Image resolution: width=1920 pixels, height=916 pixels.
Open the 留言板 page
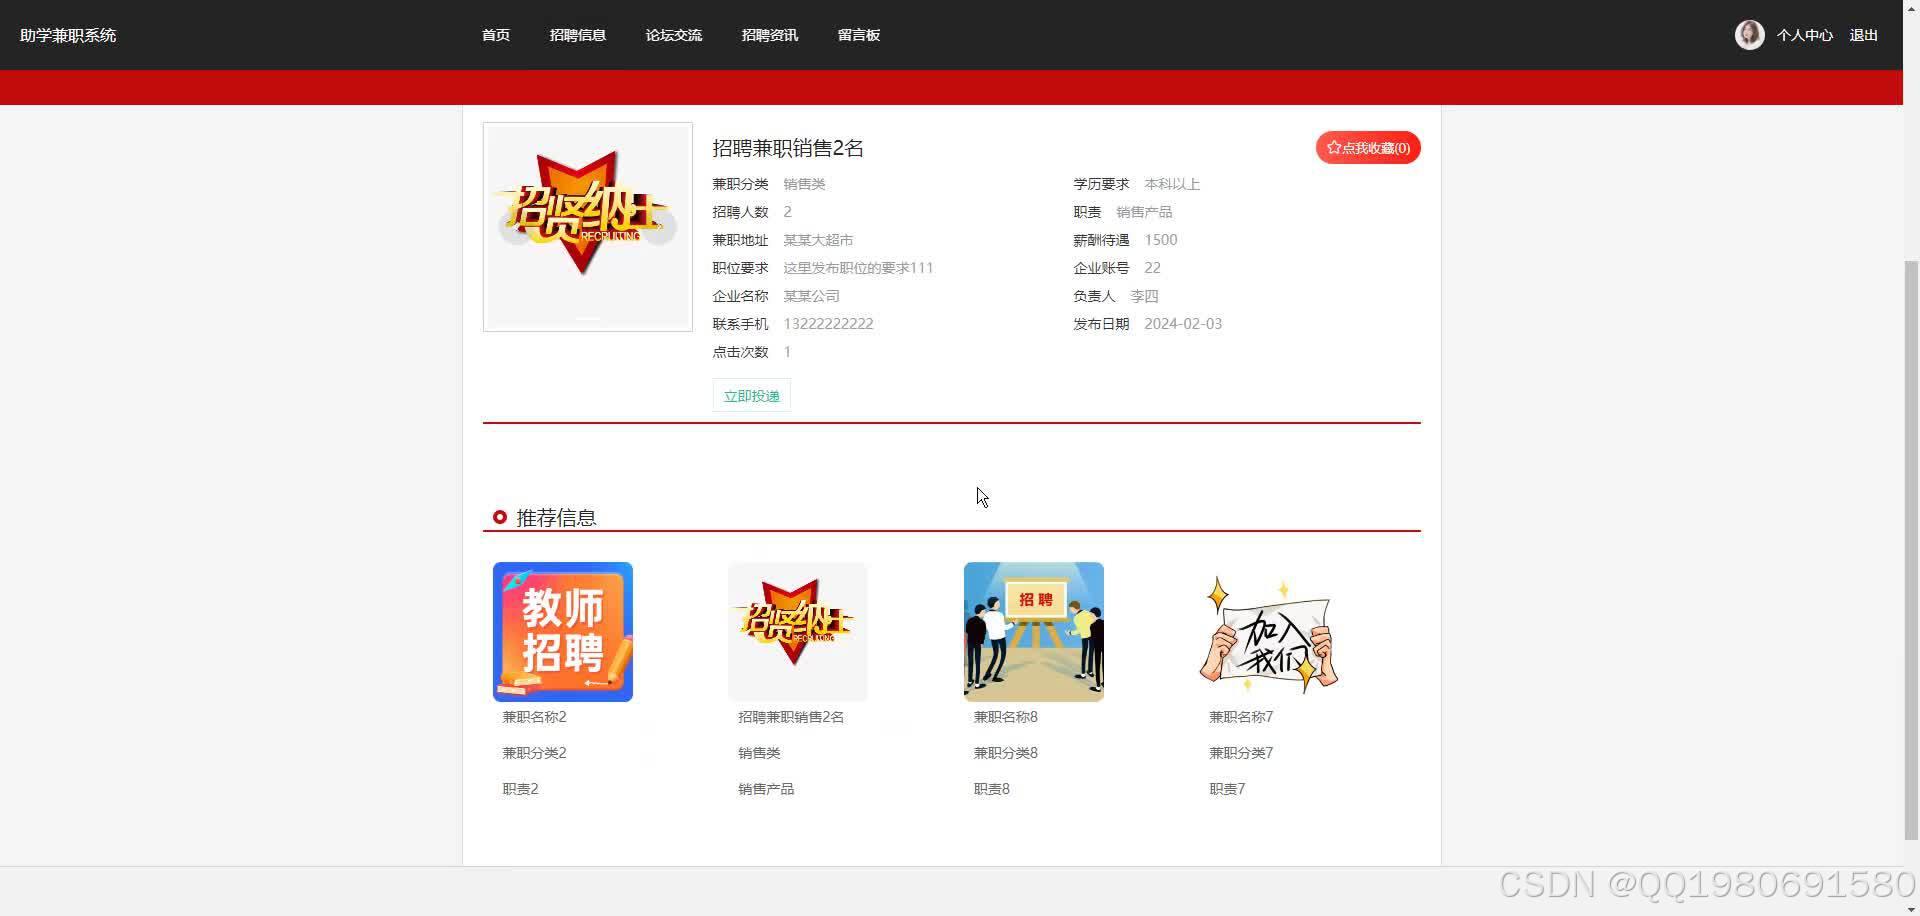point(859,34)
